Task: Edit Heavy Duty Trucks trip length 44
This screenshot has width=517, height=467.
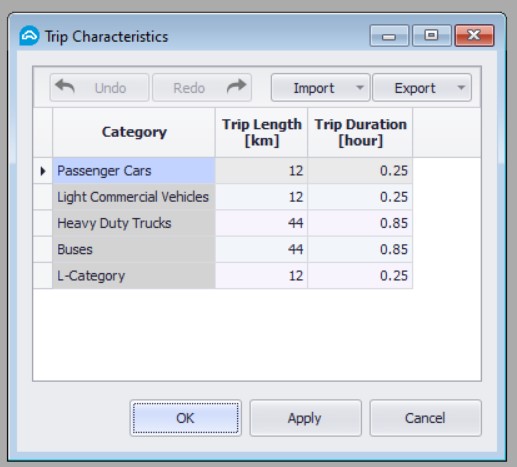Action: [x=261, y=223]
